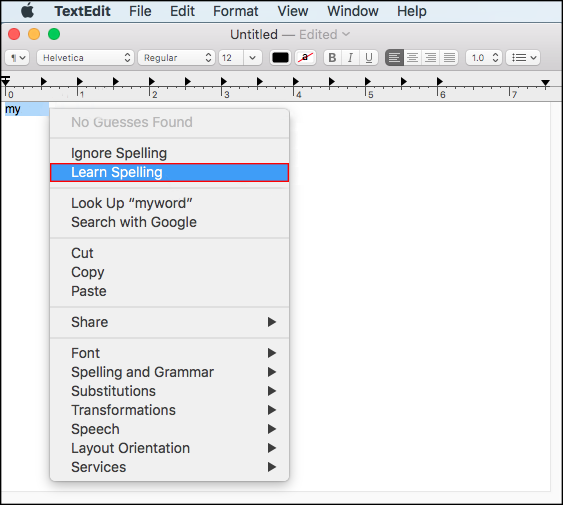Open the paragraph styles dropdown
This screenshot has width=563, height=505.
coord(17,57)
